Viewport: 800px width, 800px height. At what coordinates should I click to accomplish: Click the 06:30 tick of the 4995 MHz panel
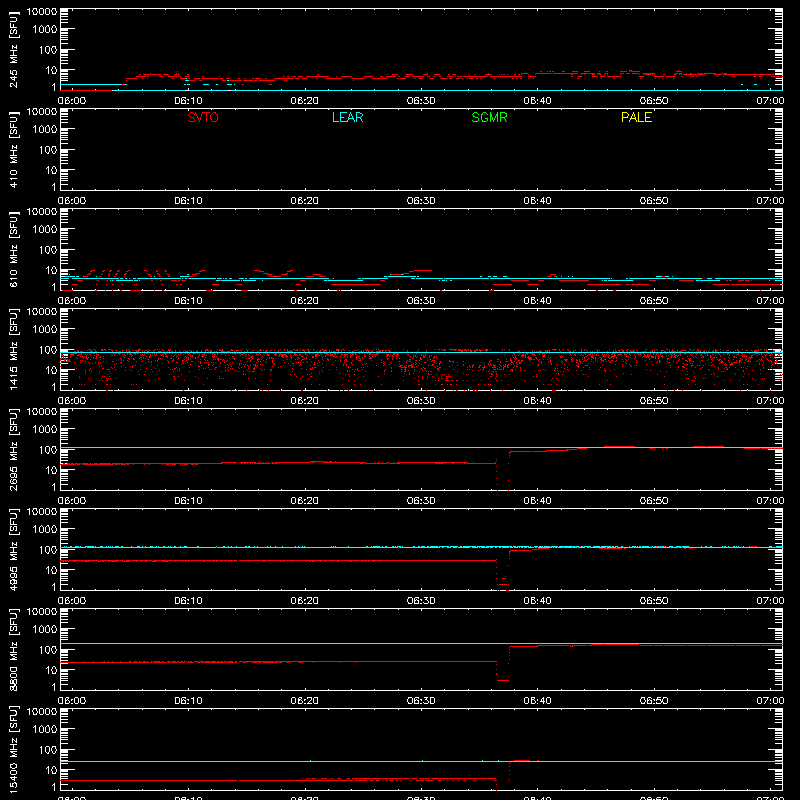(x=421, y=601)
